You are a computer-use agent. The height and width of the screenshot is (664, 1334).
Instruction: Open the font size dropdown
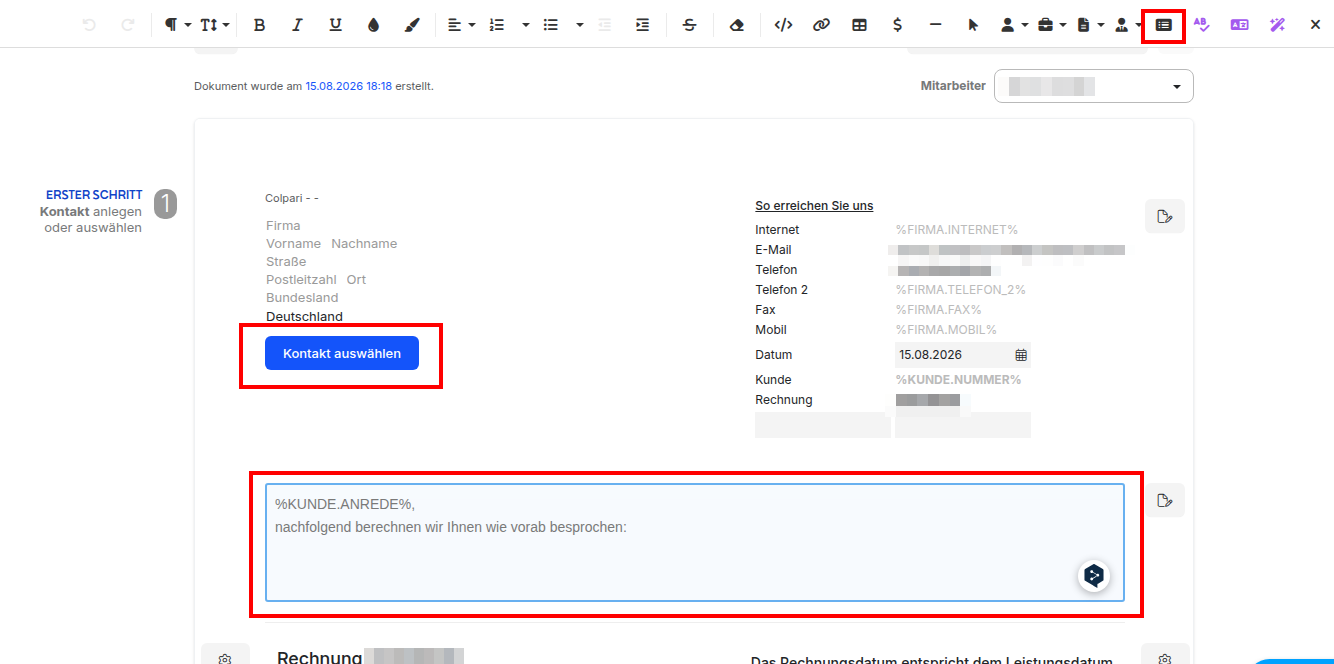click(x=214, y=25)
